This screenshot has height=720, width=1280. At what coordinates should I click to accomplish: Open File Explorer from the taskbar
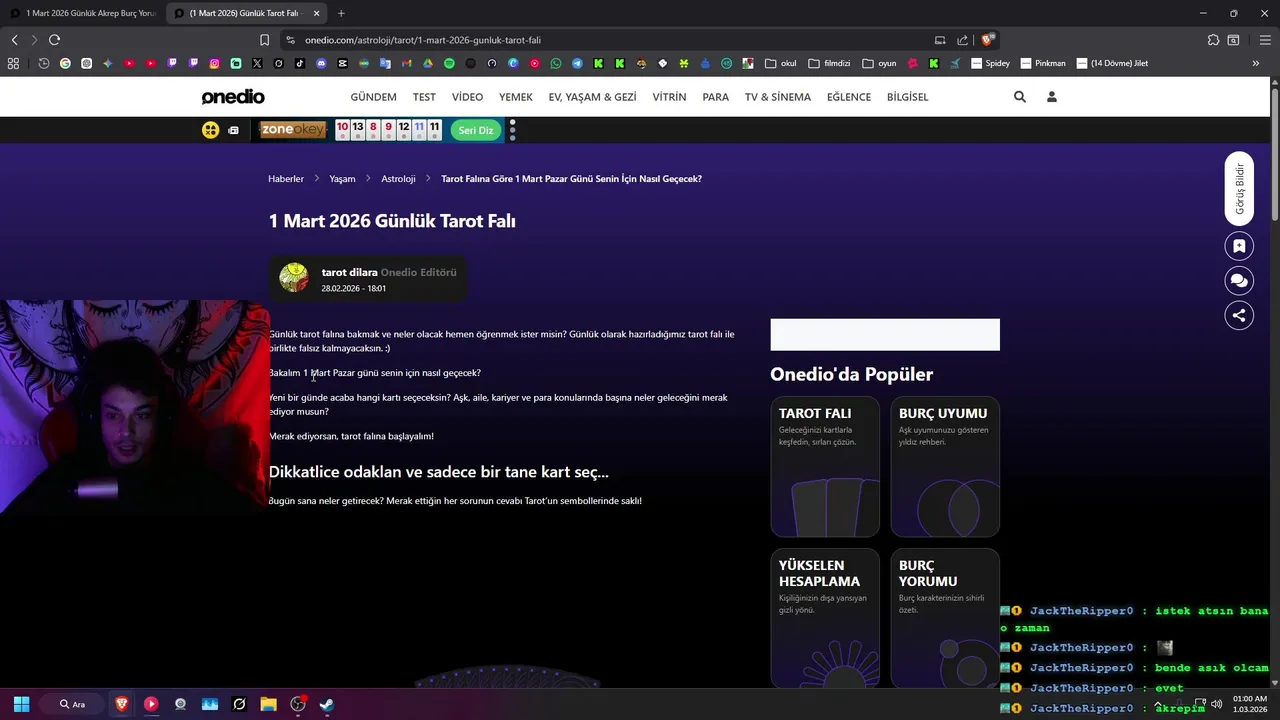tap(268, 704)
